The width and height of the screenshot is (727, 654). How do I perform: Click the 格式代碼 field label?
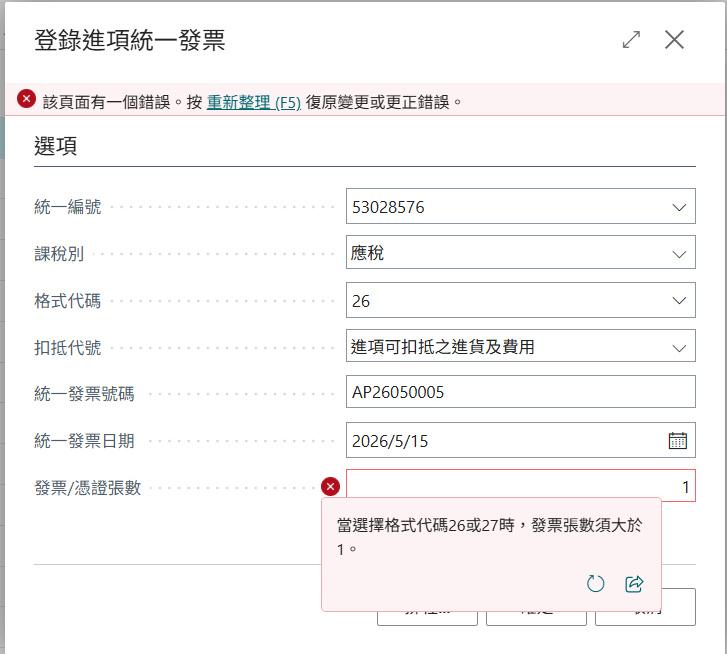point(68,301)
